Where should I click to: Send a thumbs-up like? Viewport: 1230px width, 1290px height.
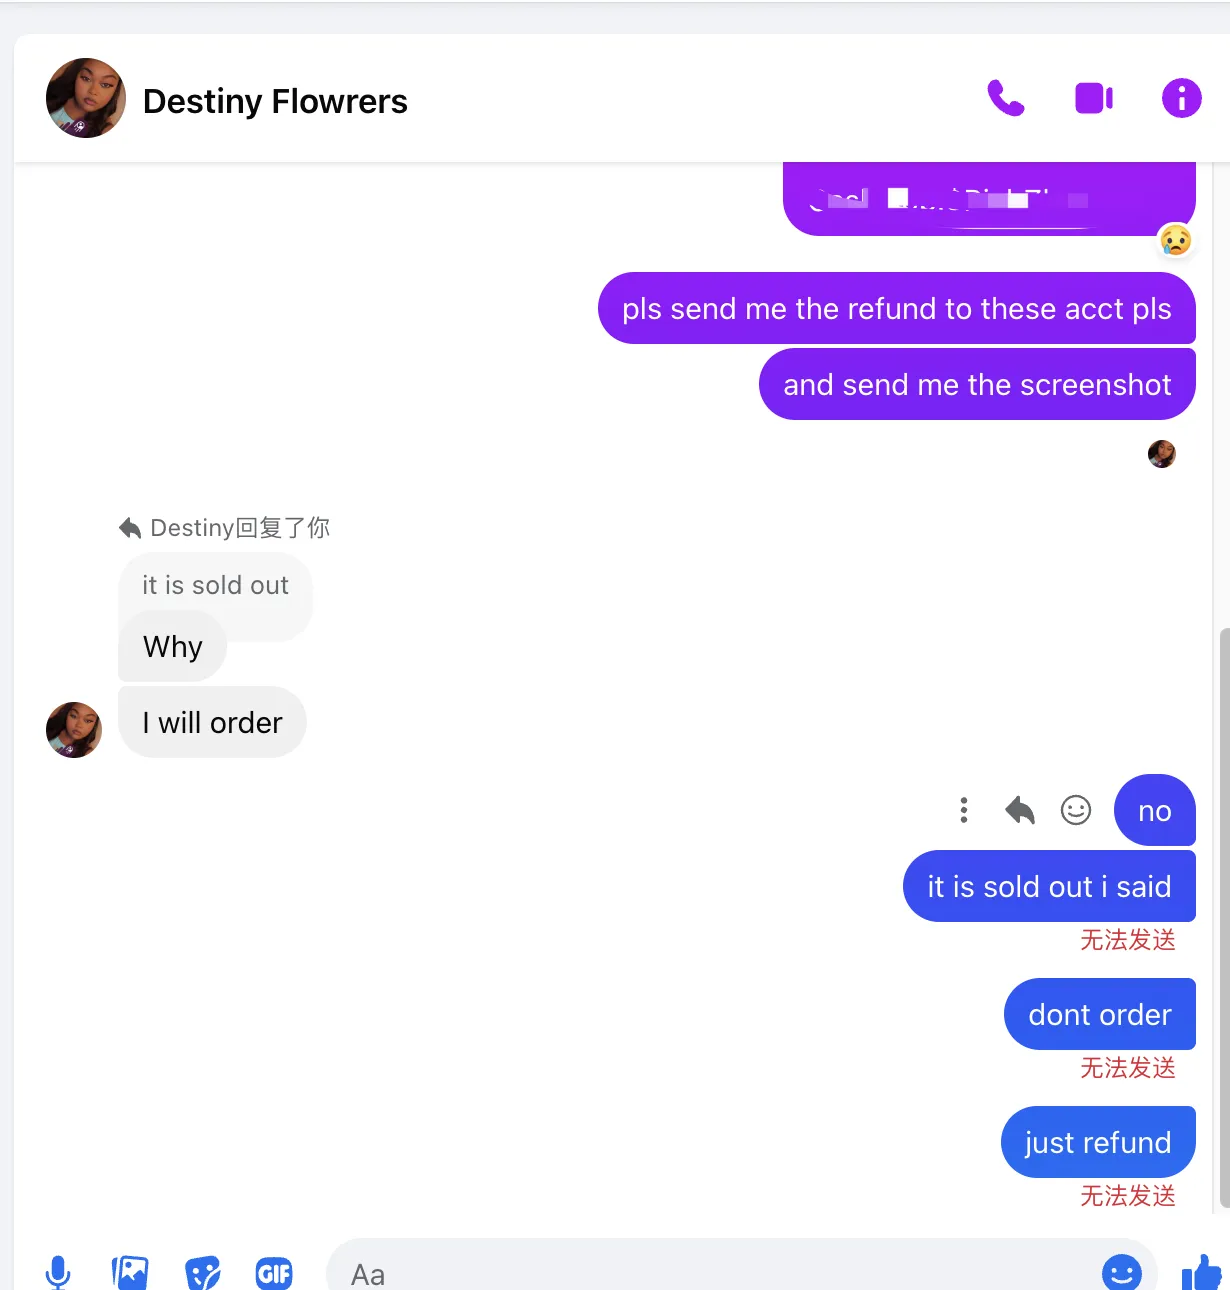pos(1202,1273)
